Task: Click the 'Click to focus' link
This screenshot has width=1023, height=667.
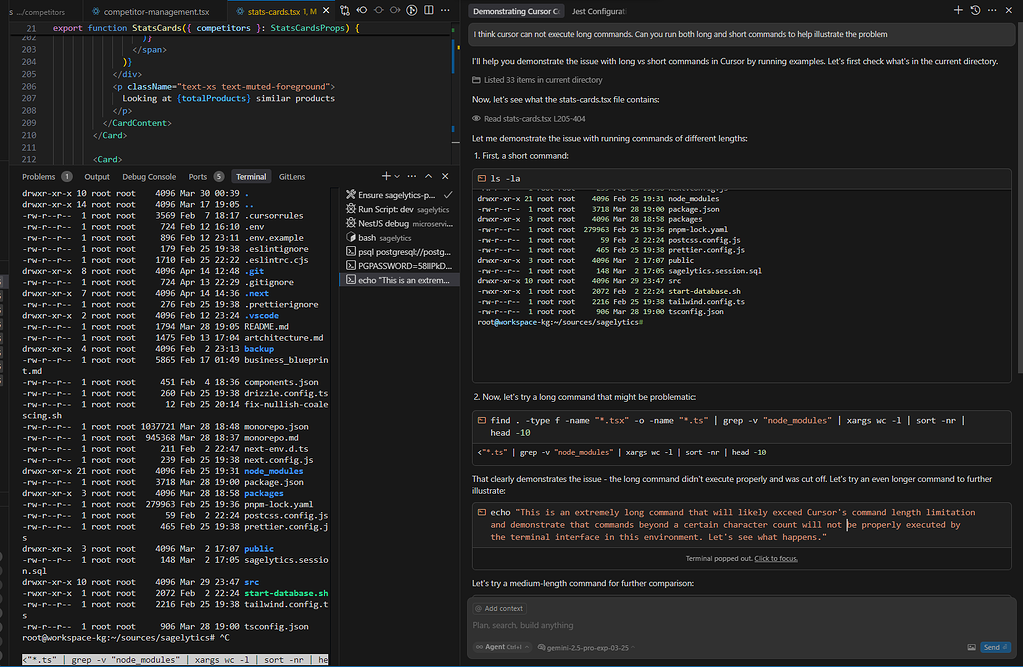Action: tap(775, 558)
